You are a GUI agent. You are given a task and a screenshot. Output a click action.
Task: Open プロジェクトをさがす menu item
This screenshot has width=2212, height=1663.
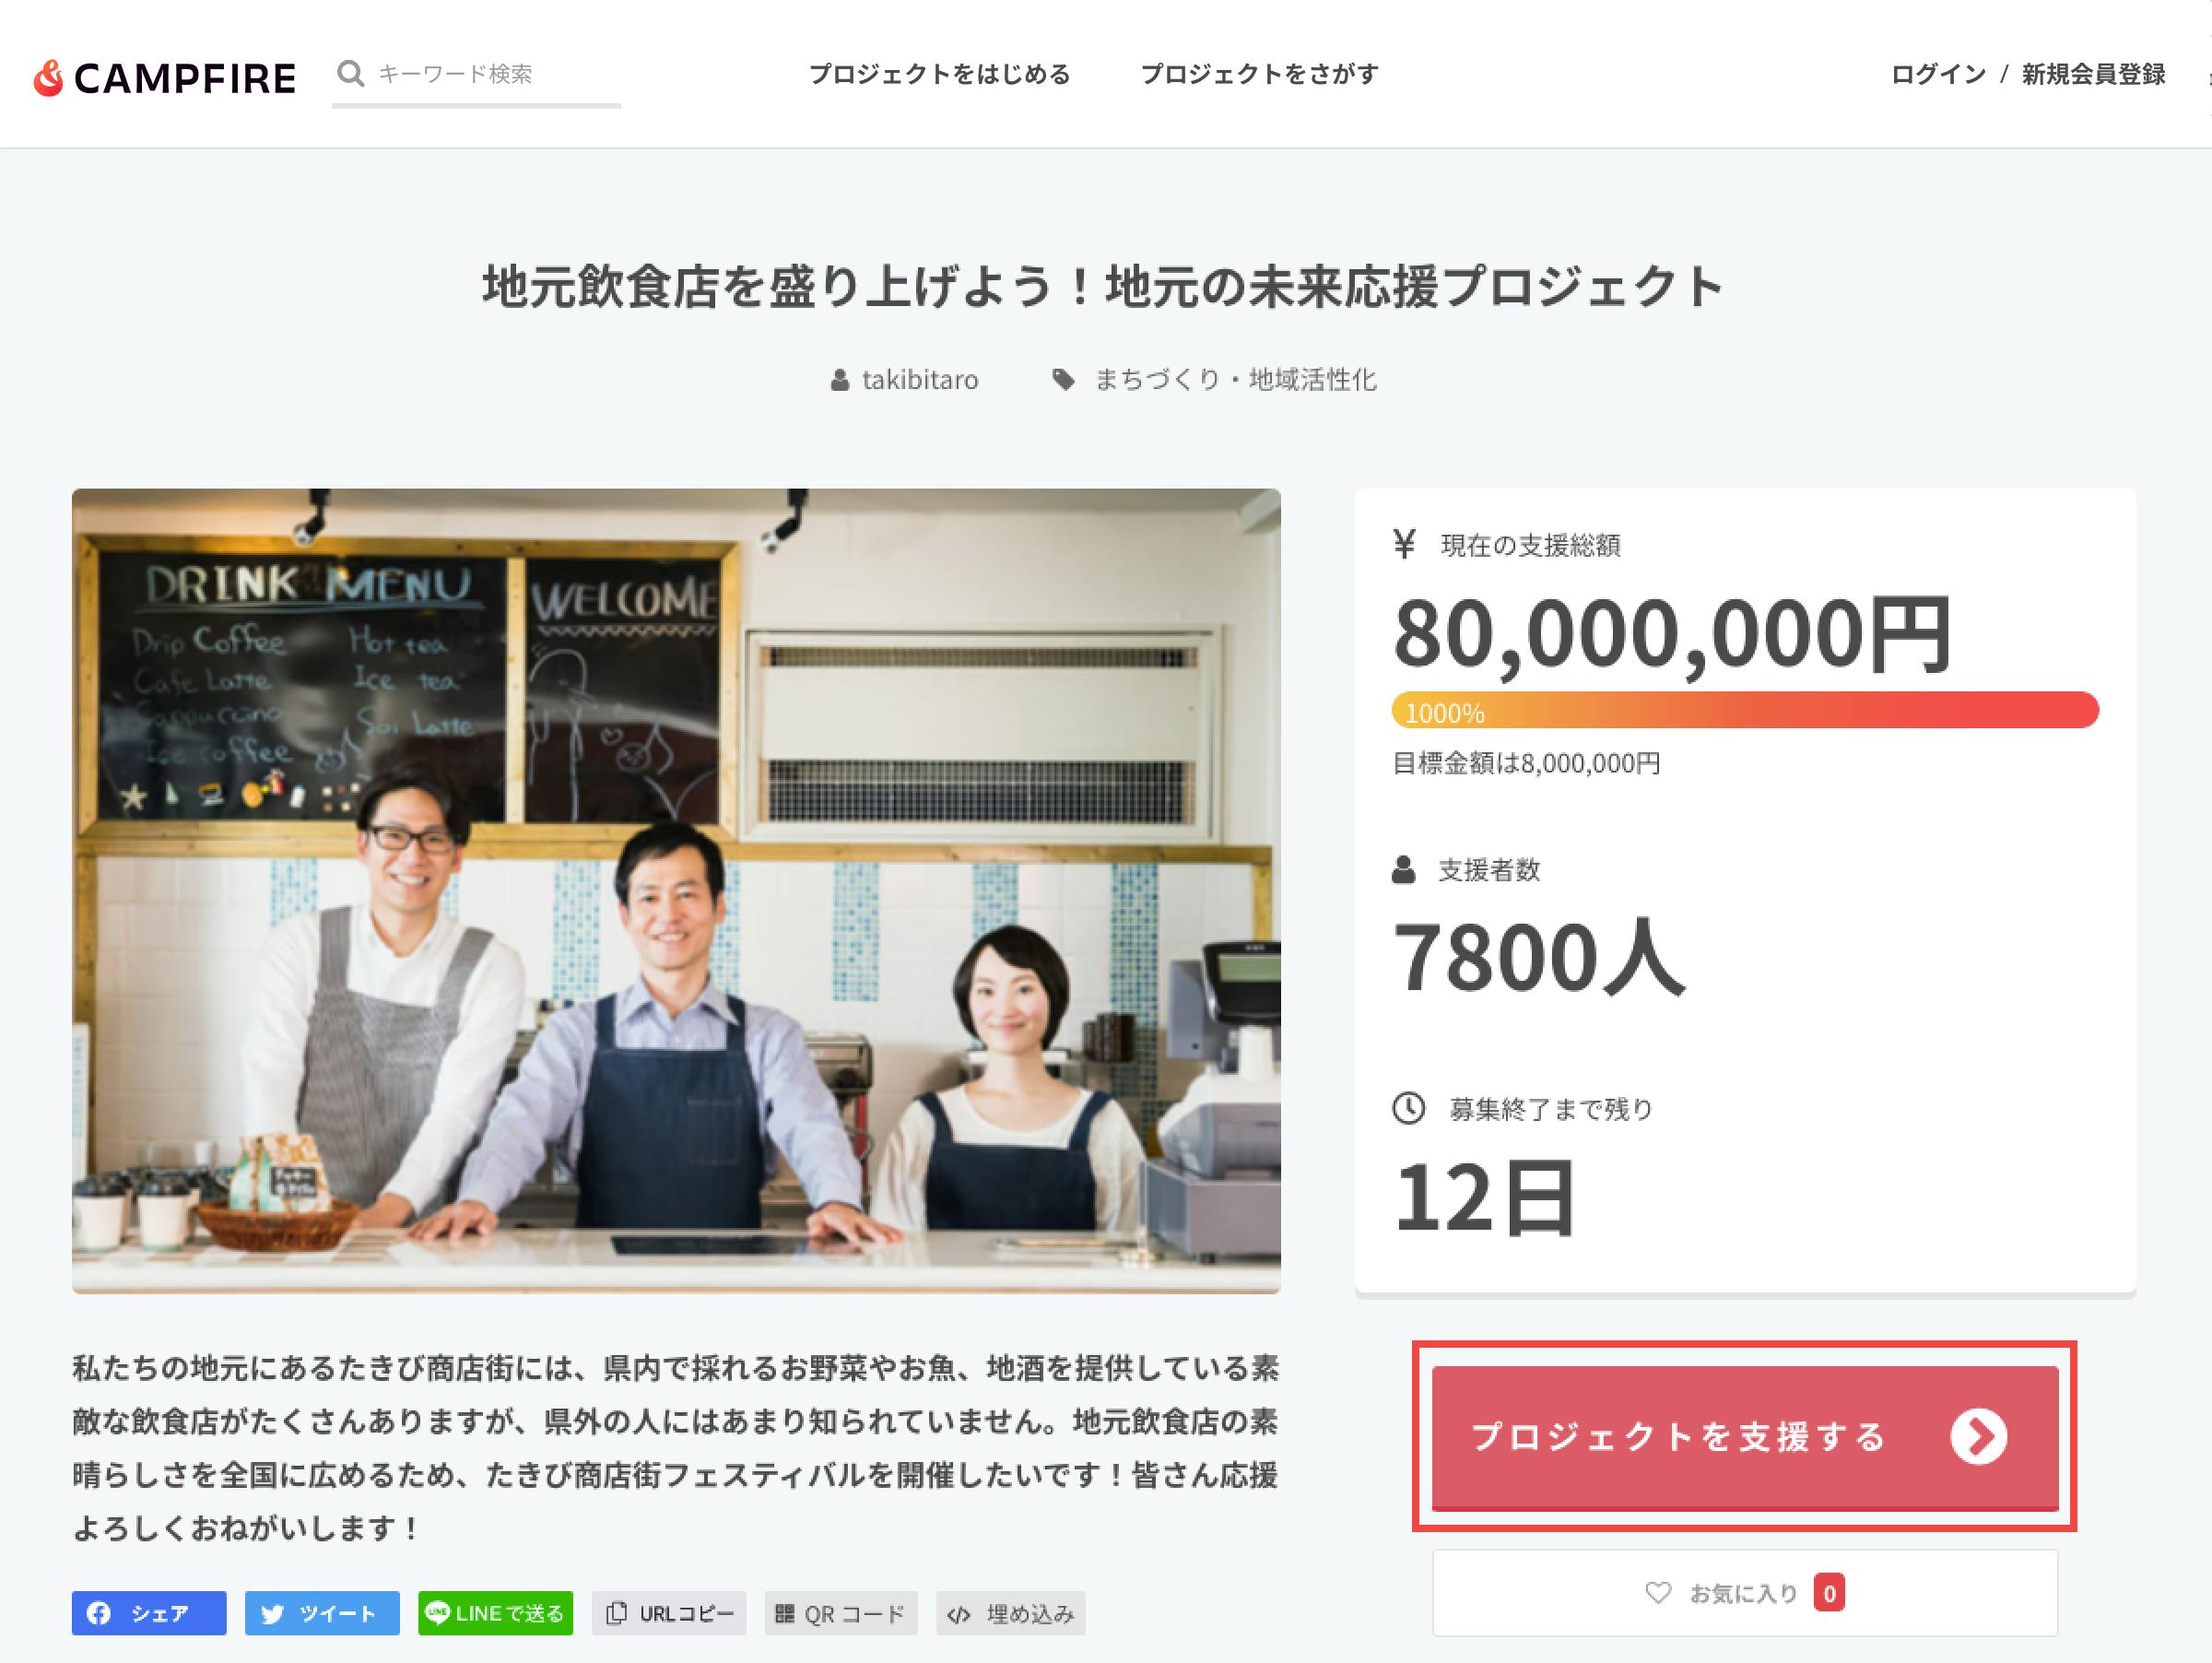(x=1259, y=74)
